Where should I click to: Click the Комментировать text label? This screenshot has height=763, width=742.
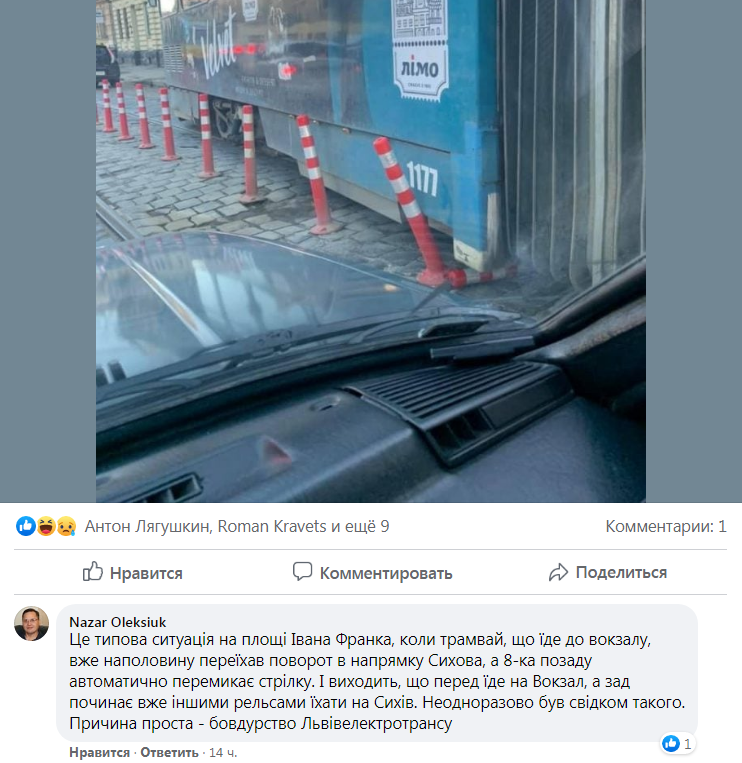386,573
